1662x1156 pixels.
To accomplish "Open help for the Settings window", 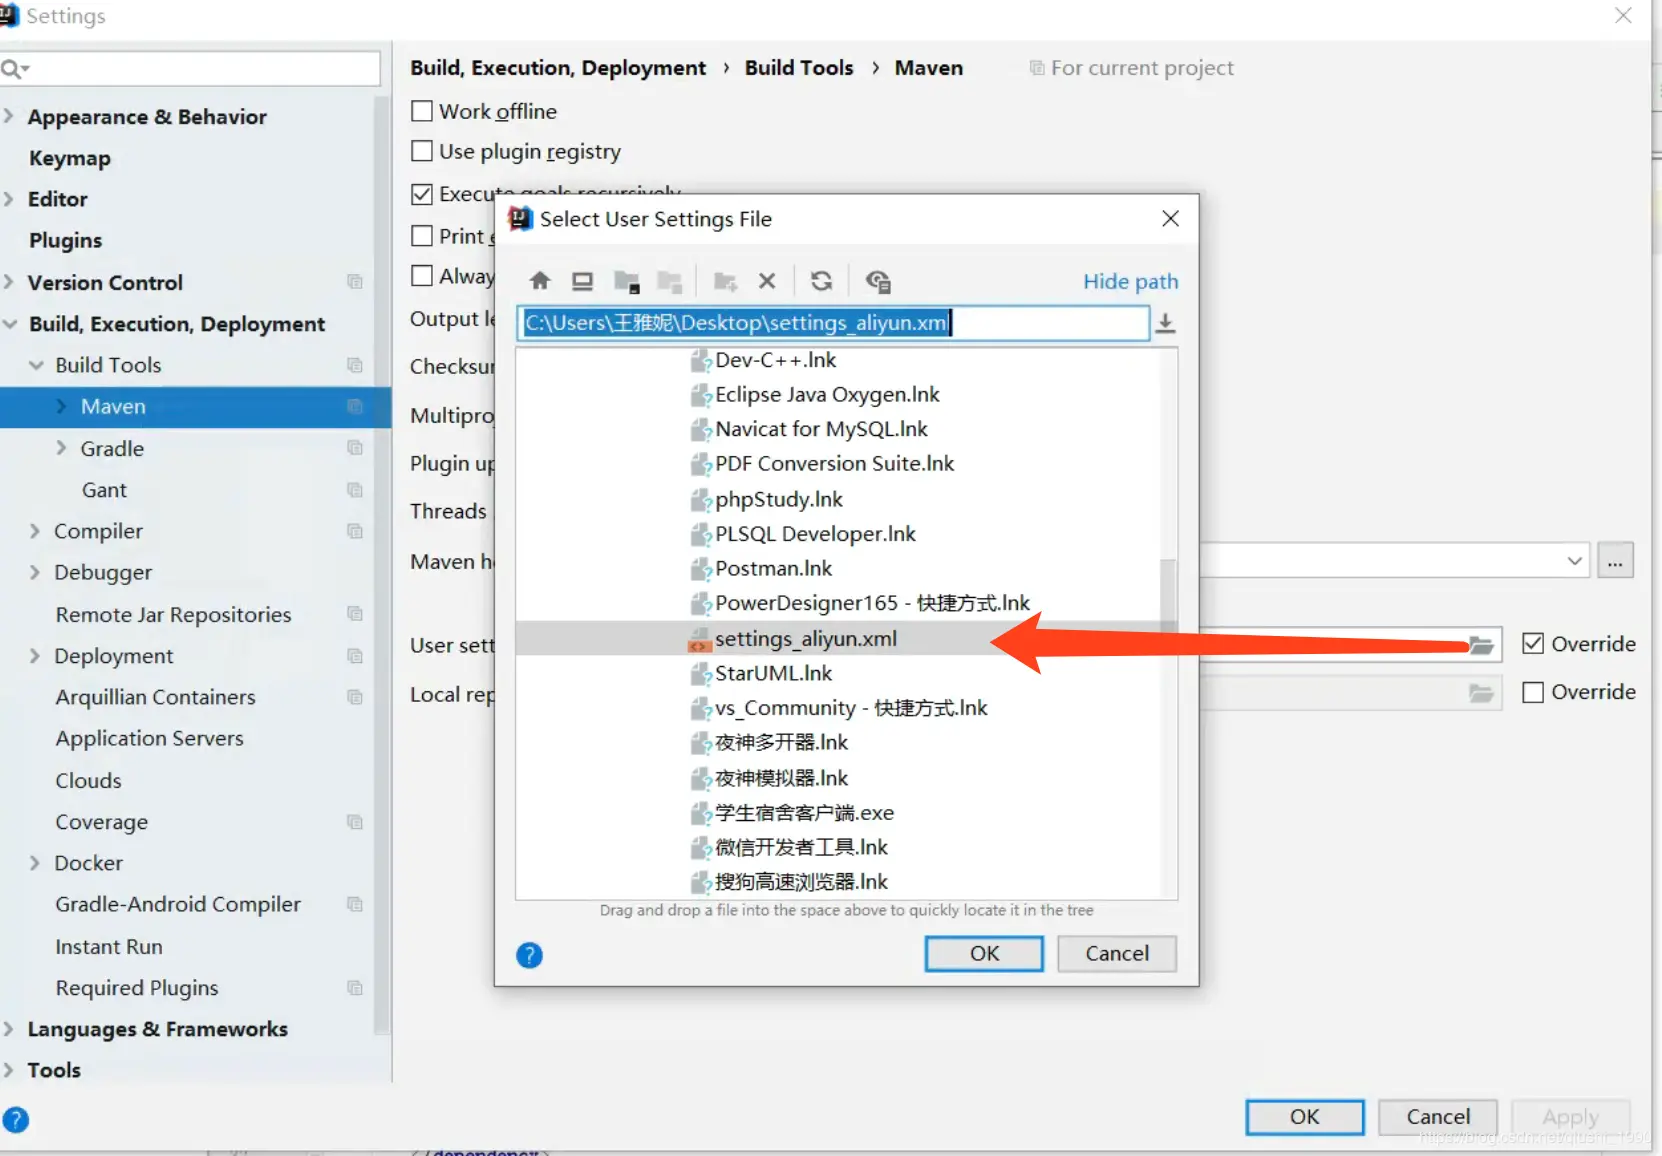I will click(x=16, y=1120).
